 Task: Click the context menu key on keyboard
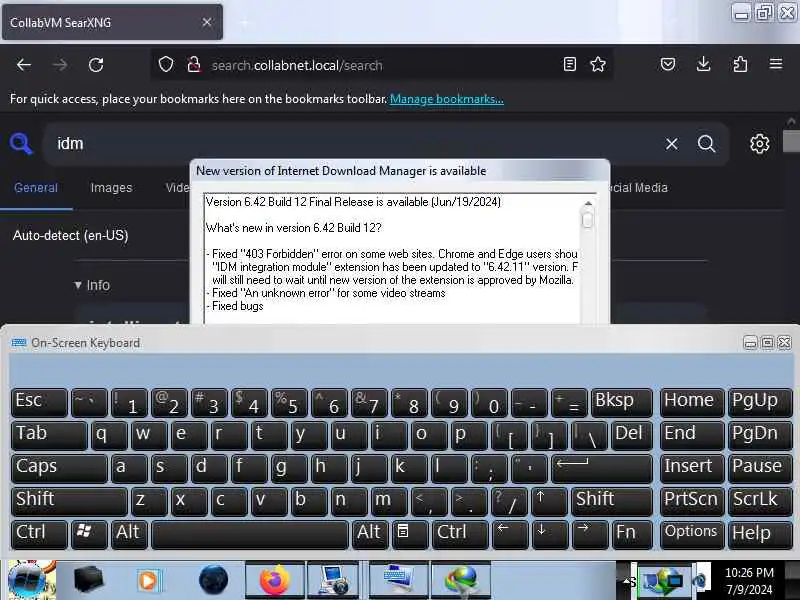point(409,534)
